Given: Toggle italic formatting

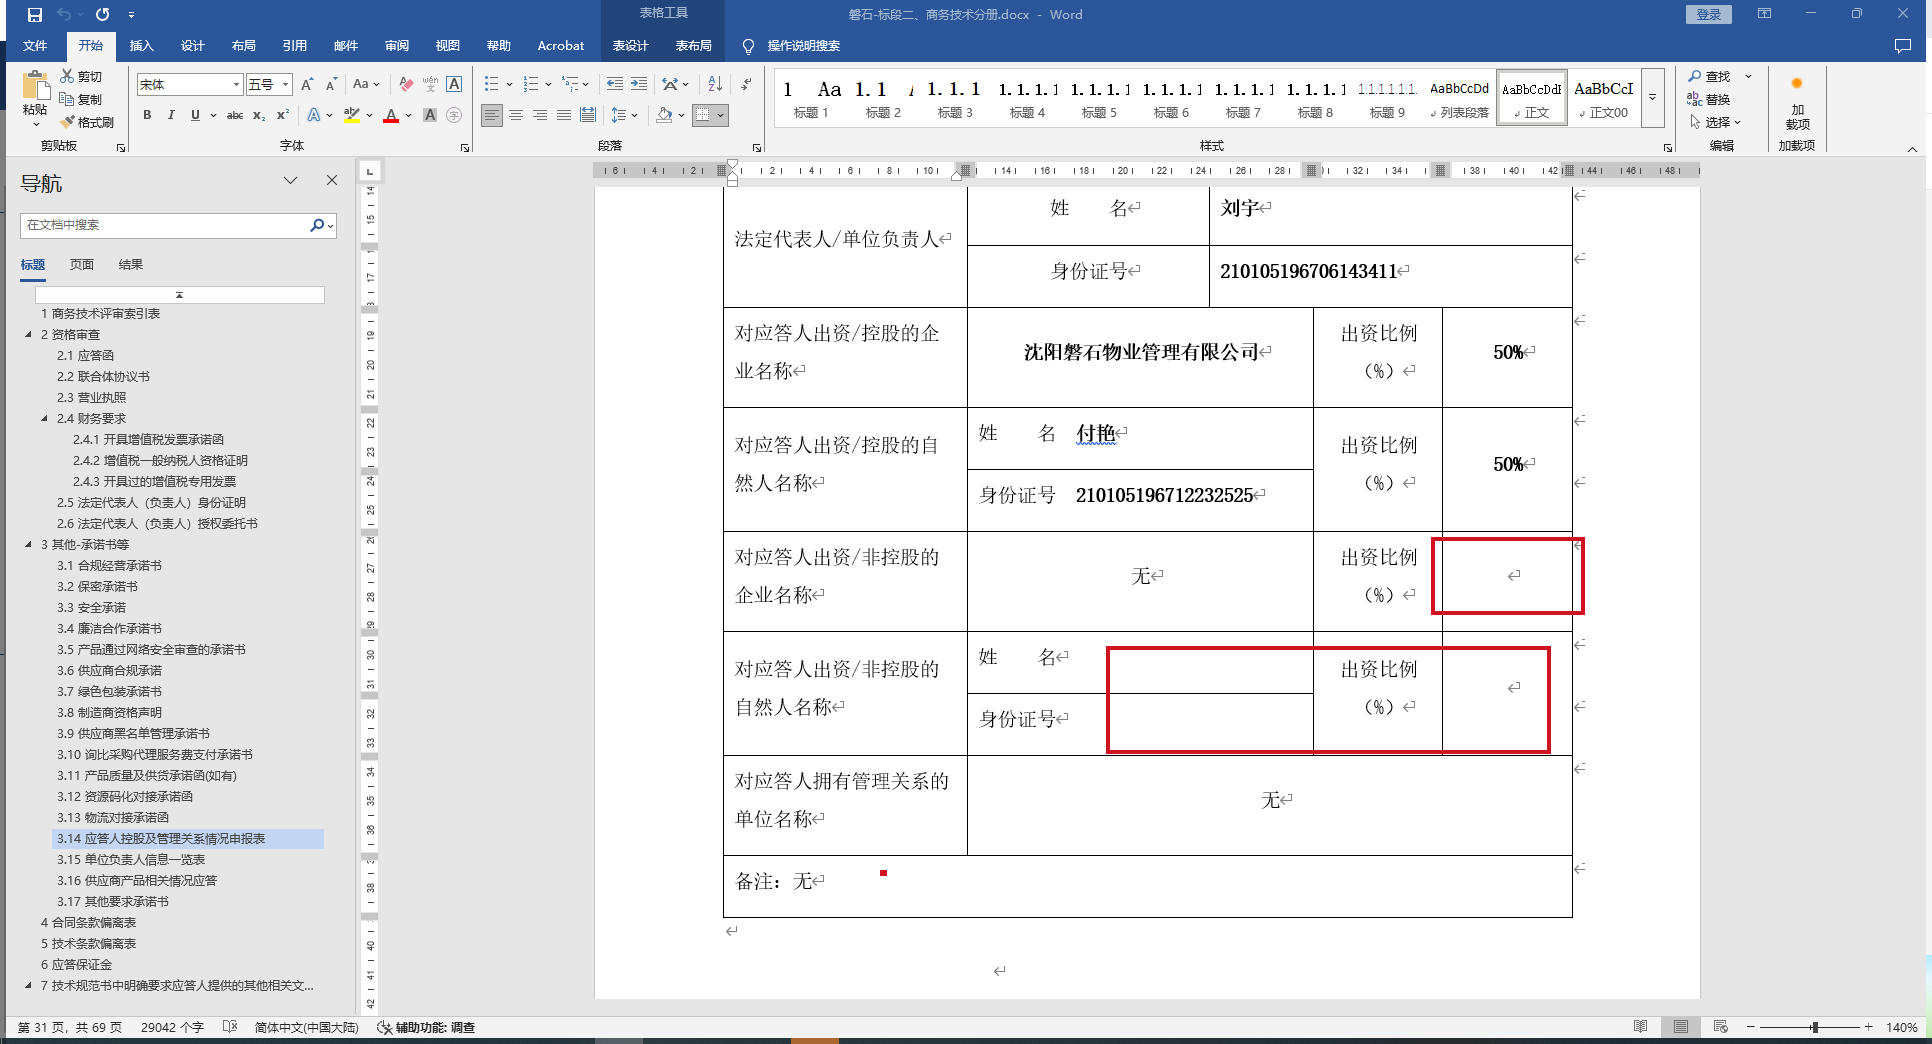Looking at the screenshot, I should (171, 115).
